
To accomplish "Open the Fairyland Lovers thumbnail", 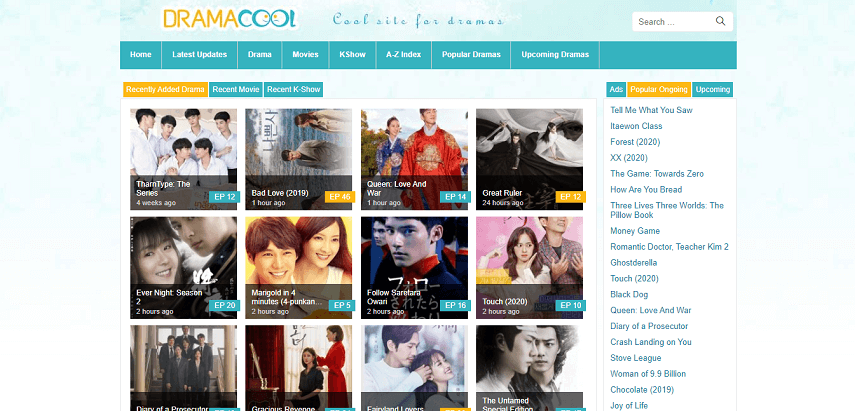I will [414, 368].
